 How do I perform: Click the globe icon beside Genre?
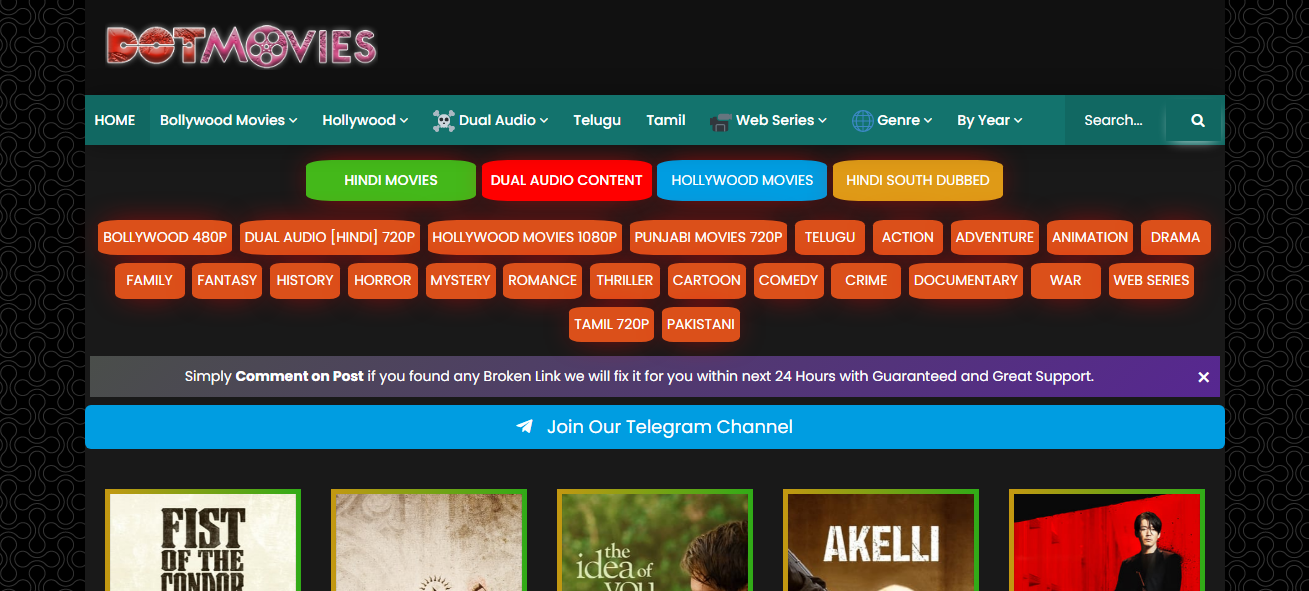(862, 121)
